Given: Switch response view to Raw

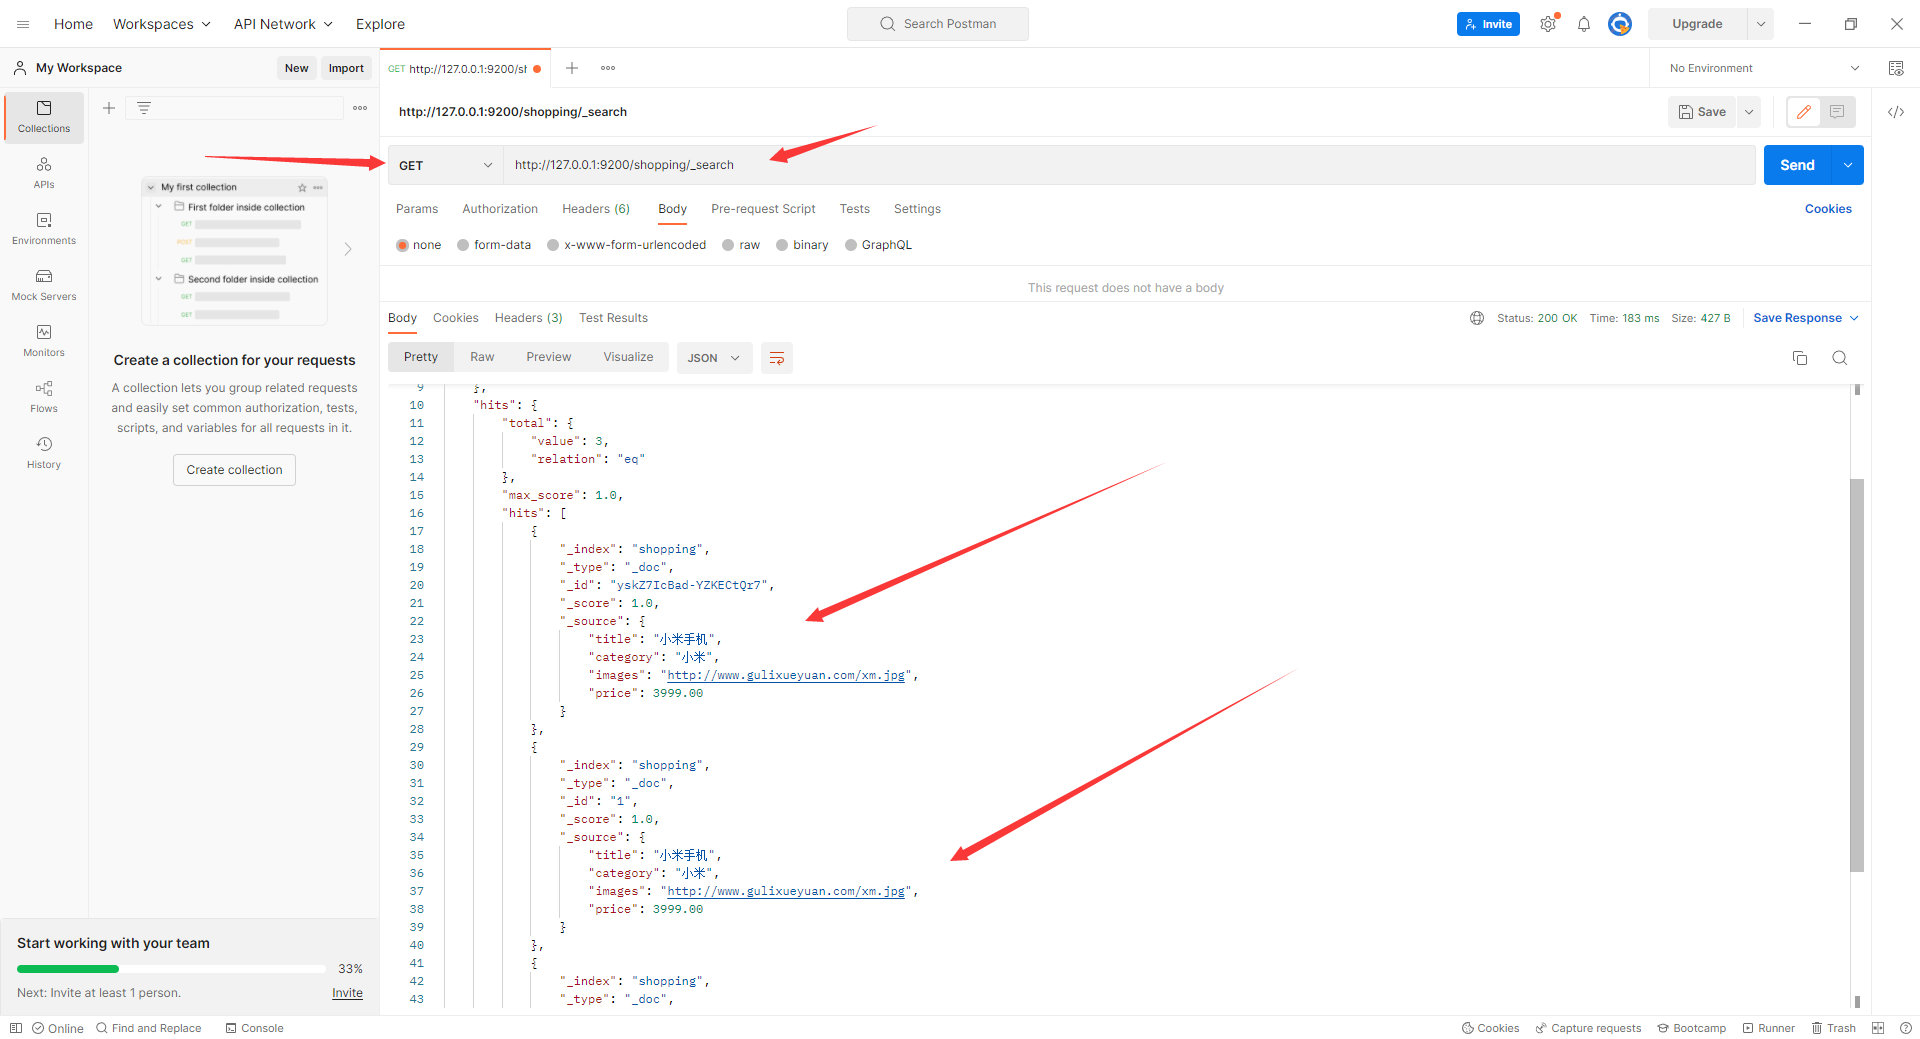Looking at the screenshot, I should point(482,357).
